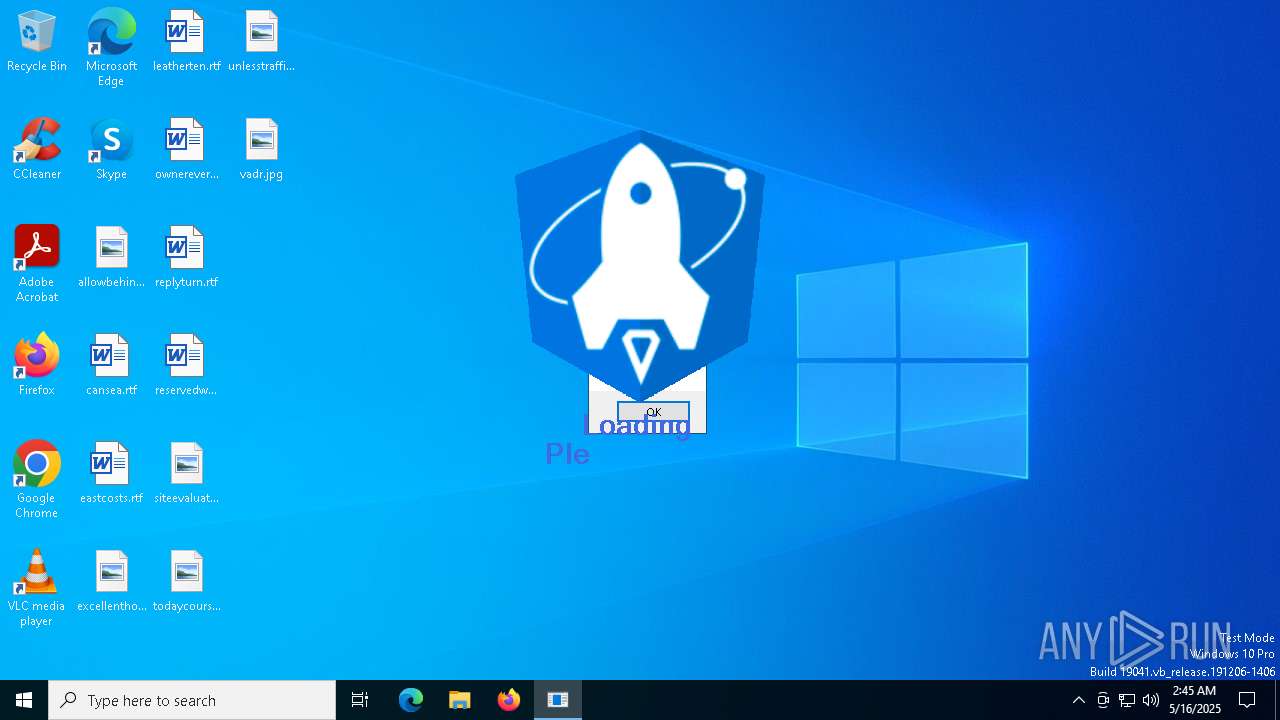Open File Explorer from taskbar

point(460,700)
